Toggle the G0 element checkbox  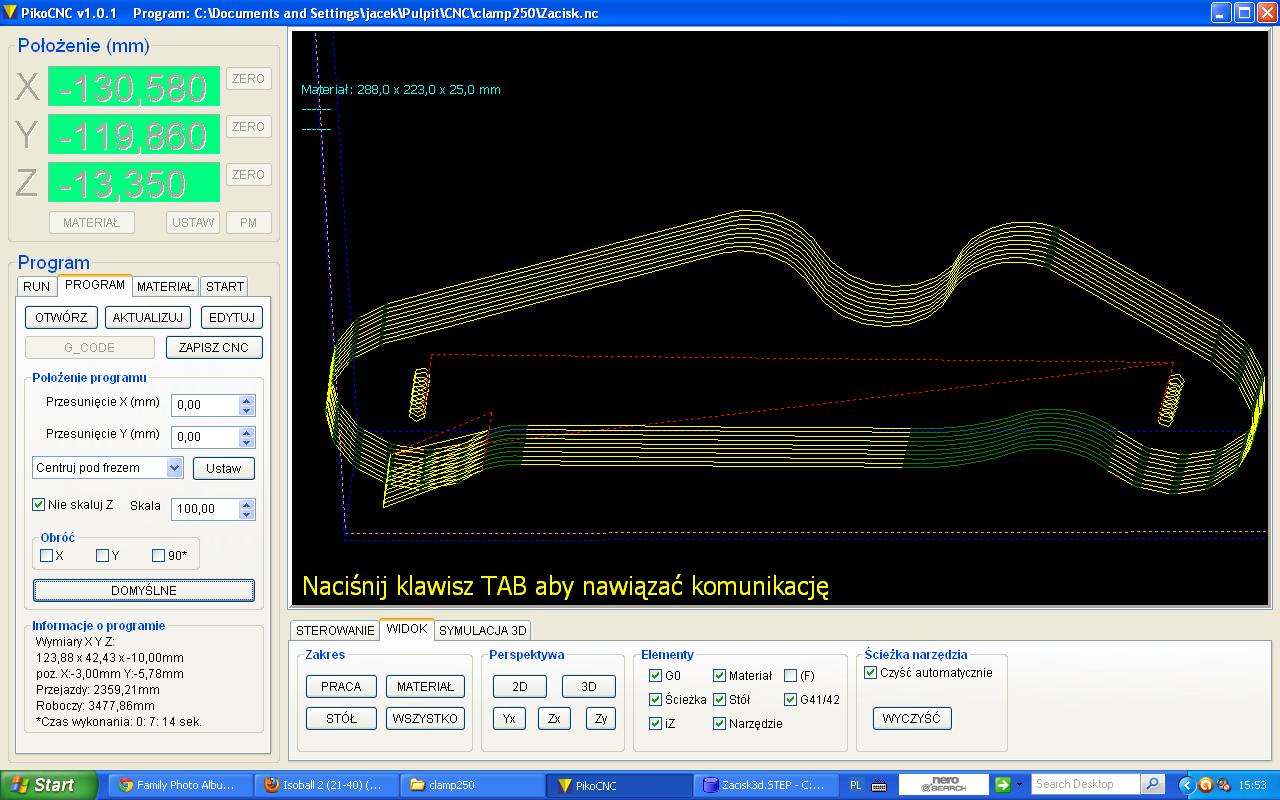coord(656,676)
